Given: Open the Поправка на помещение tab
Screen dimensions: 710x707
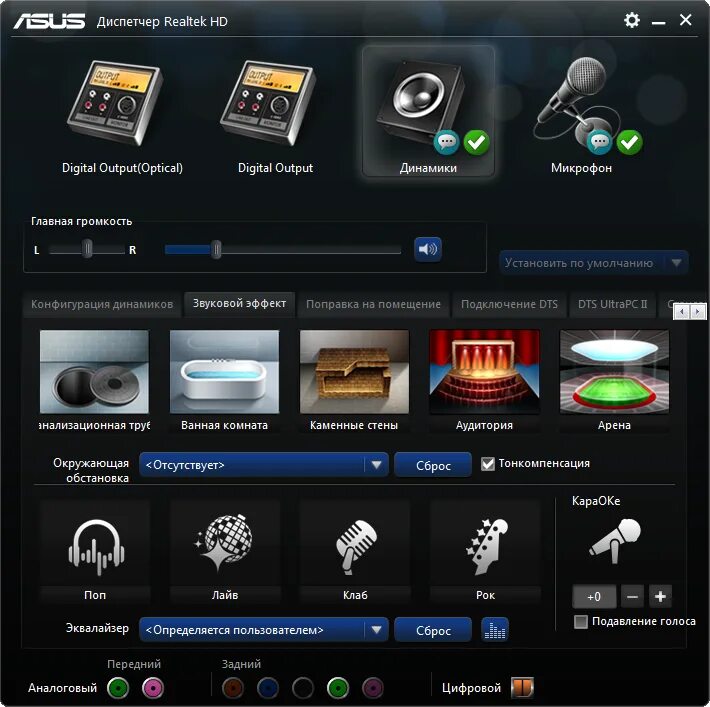Looking at the screenshot, I should [373, 304].
